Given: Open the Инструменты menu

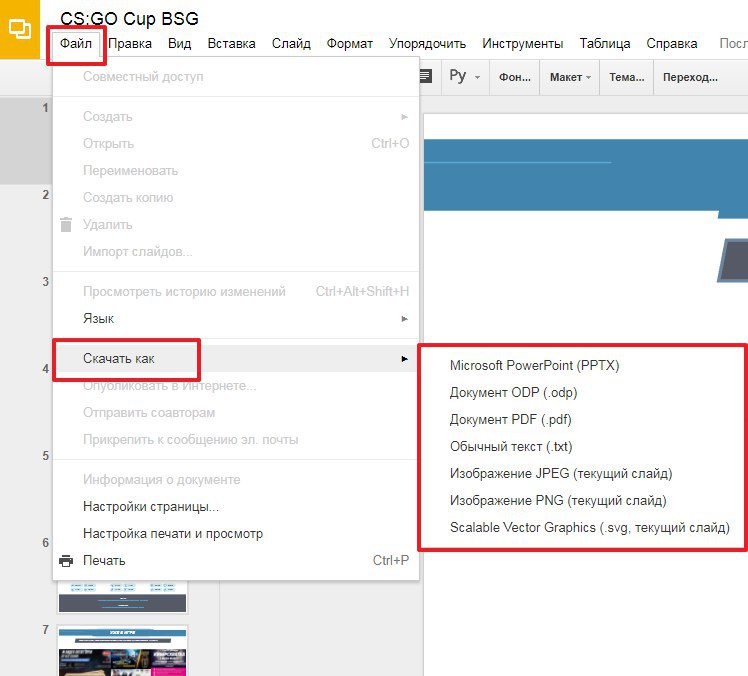Looking at the screenshot, I should [x=522, y=43].
